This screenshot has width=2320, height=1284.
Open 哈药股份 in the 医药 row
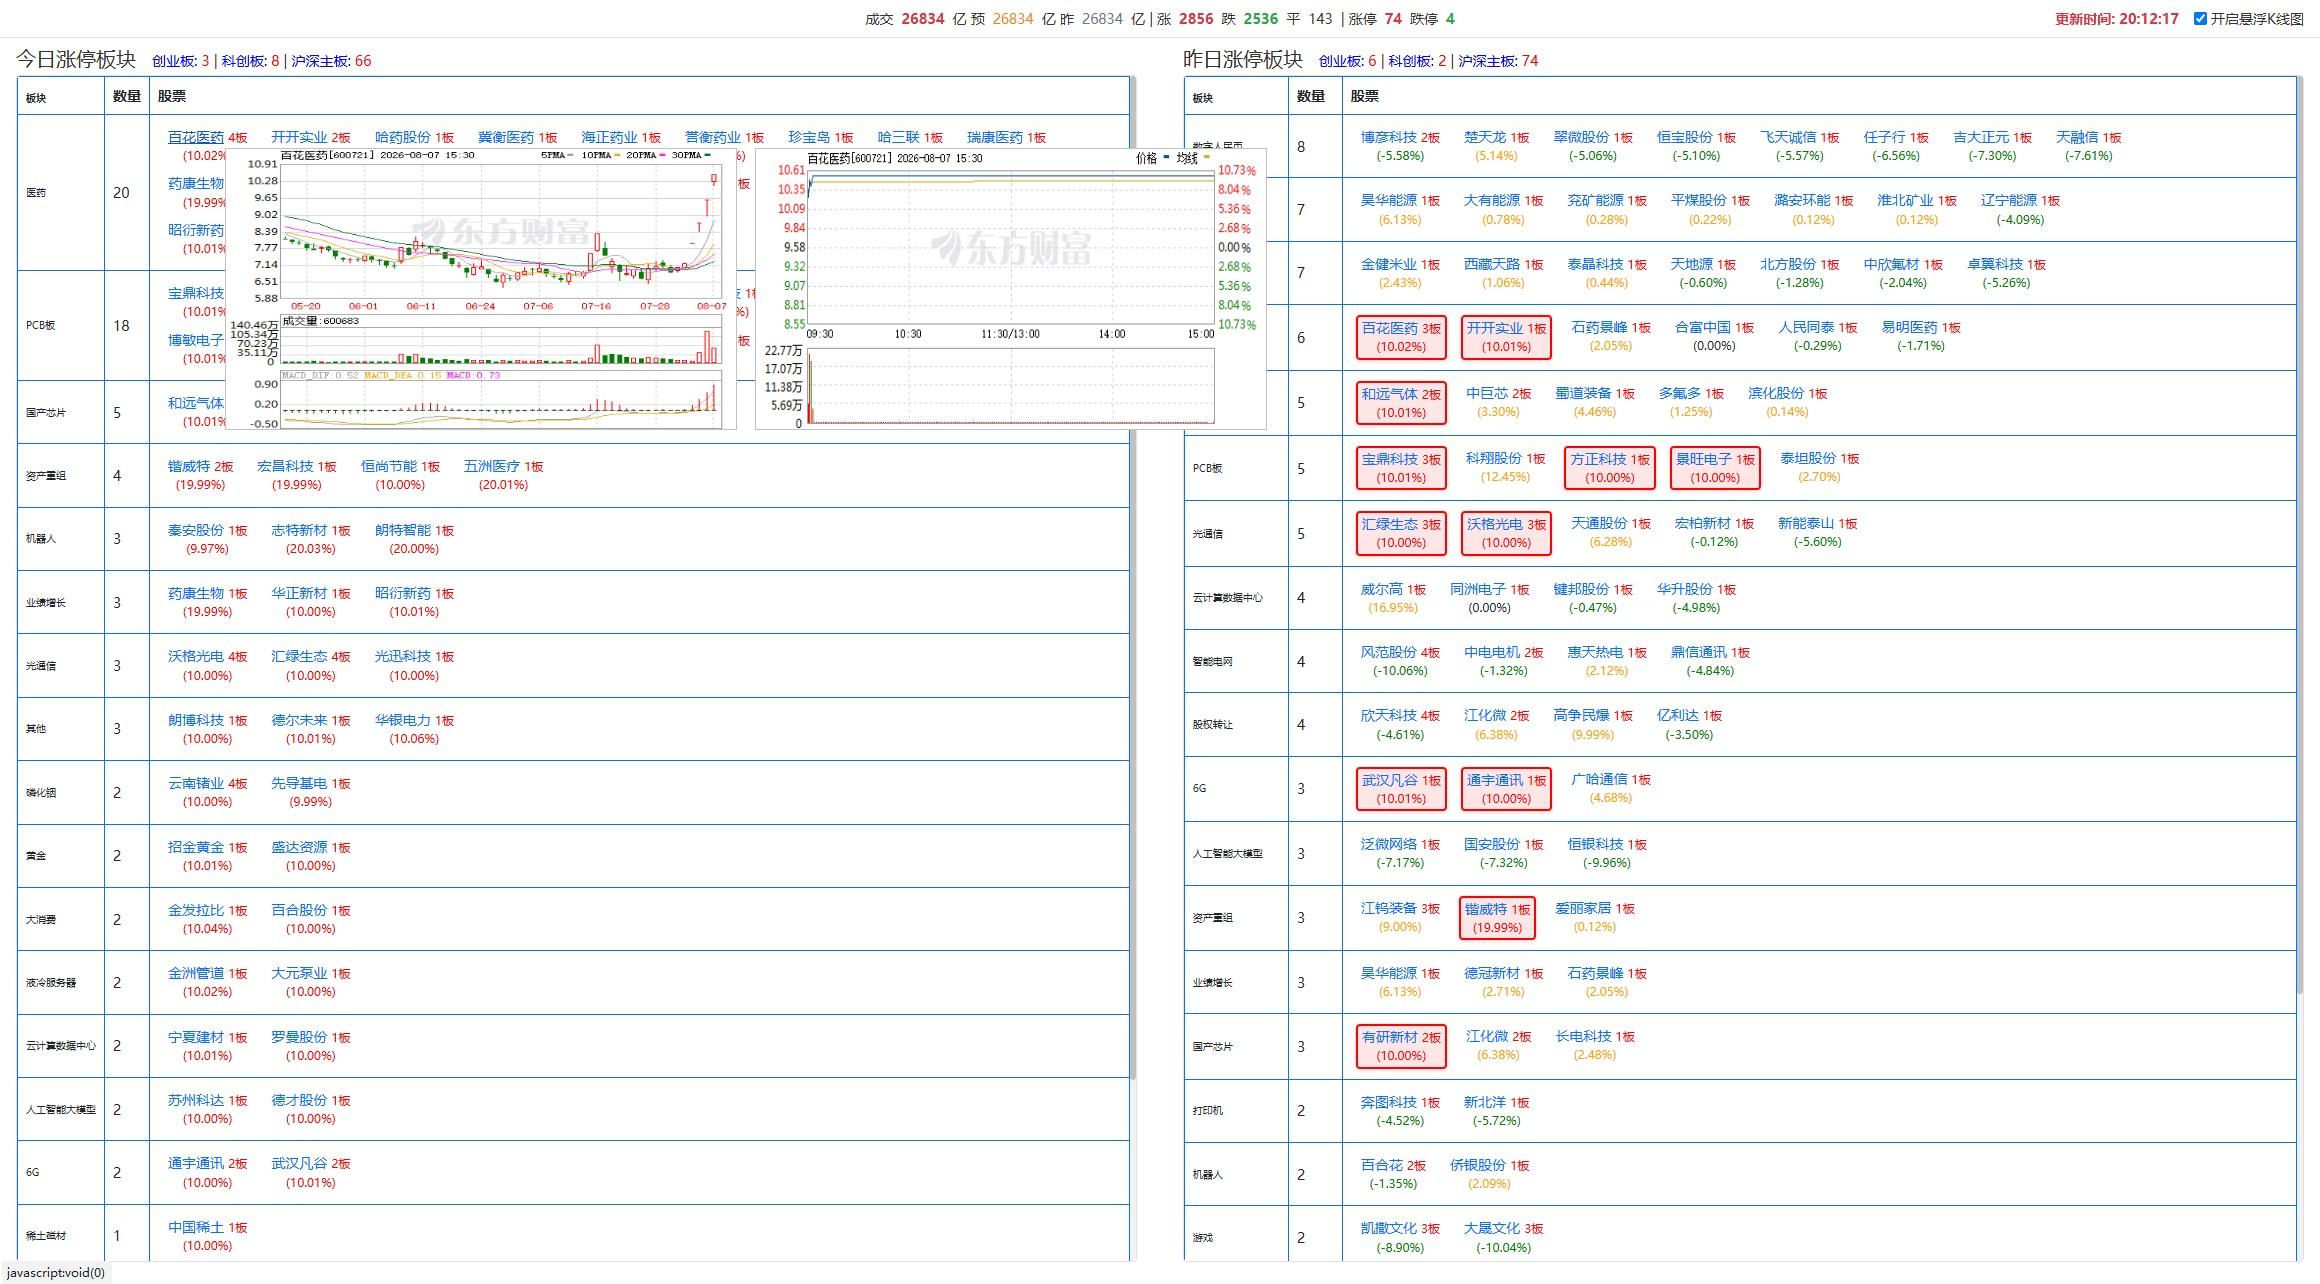[403, 137]
